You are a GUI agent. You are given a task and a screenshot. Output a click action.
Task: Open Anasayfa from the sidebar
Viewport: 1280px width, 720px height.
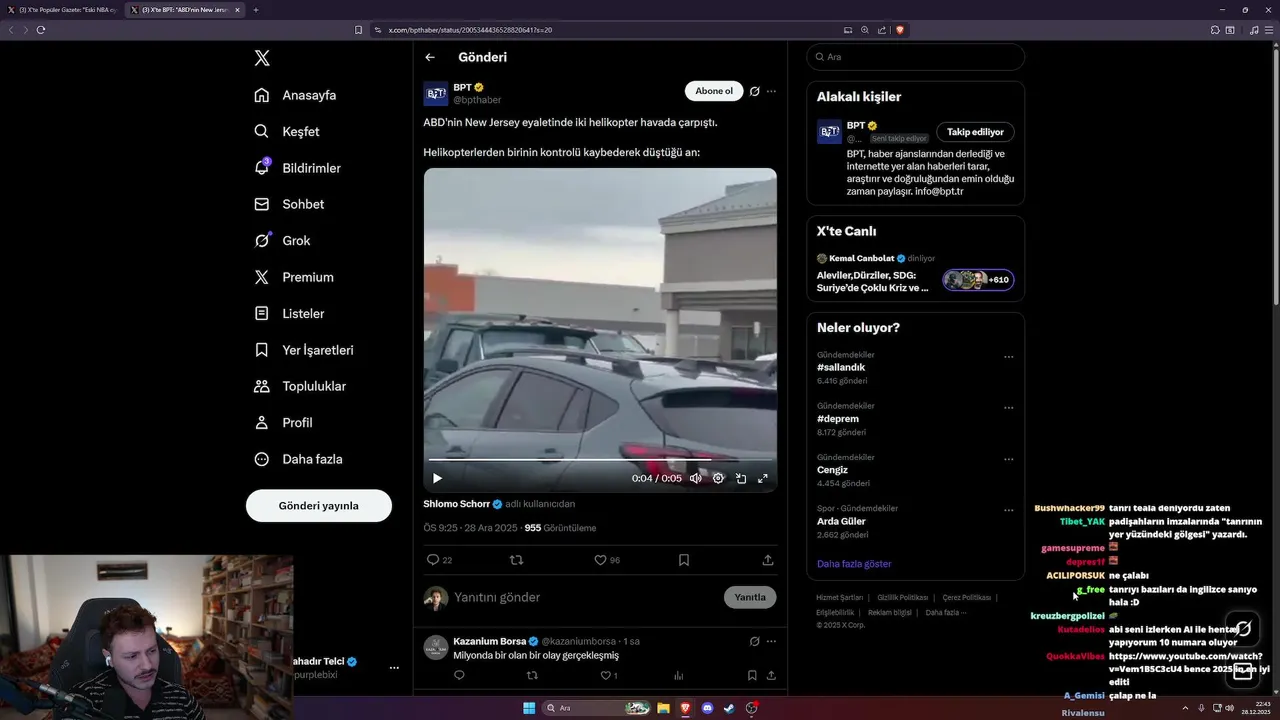pyautogui.click(x=295, y=95)
